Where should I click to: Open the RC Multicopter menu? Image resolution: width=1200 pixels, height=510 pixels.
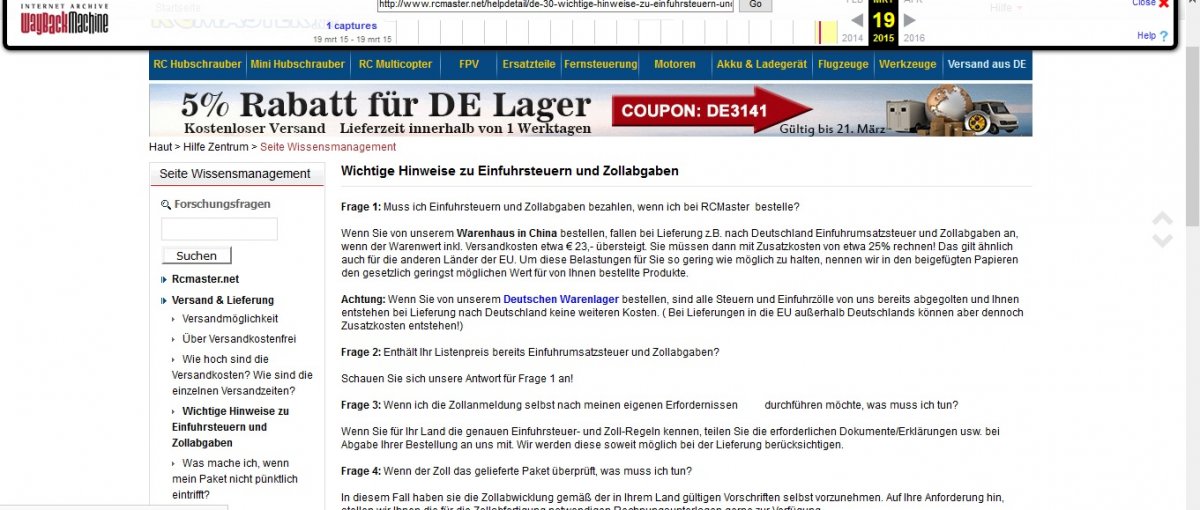coord(395,64)
